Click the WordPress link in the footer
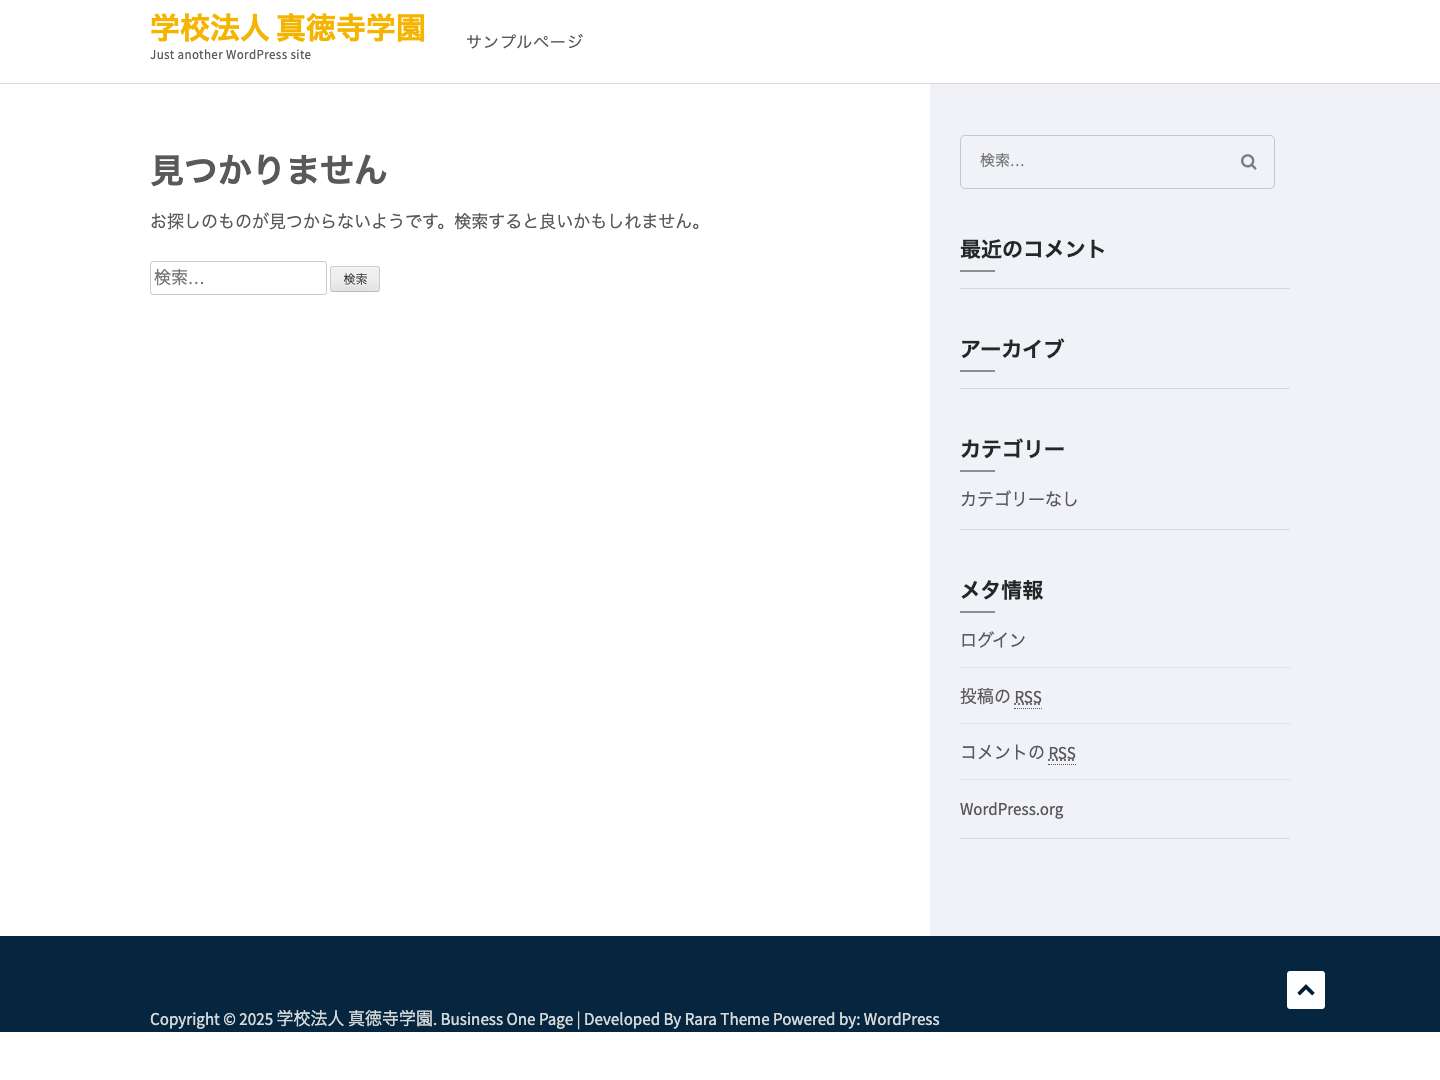This screenshot has height=1080, width=1440. pos(900,1018)
